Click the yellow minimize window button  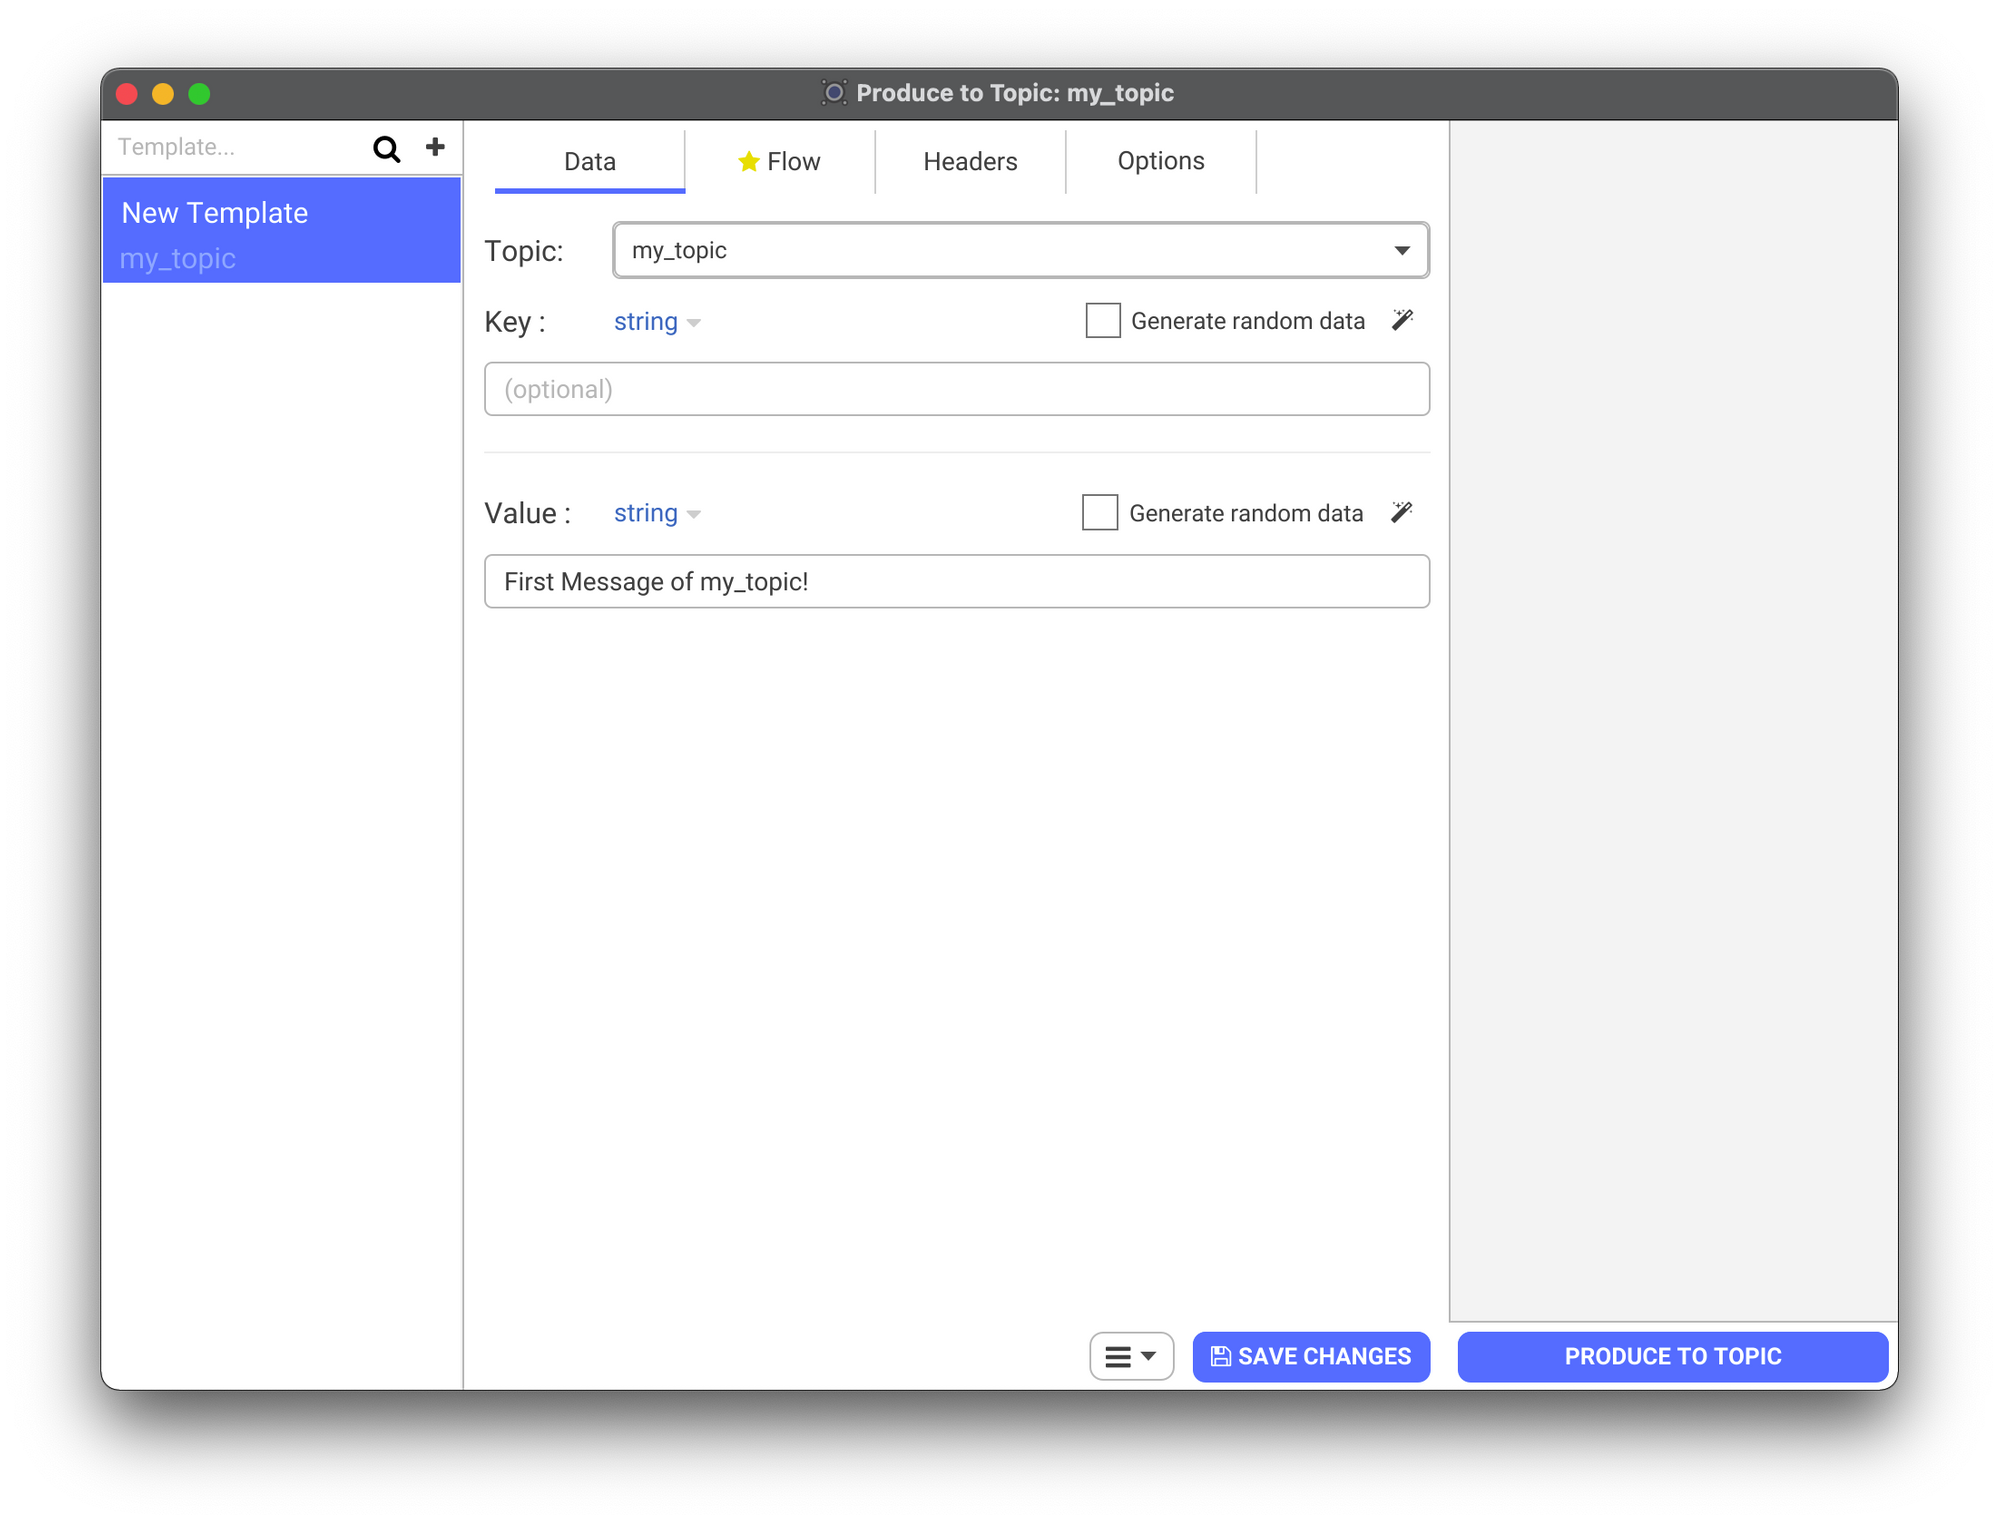pos(162,94)
